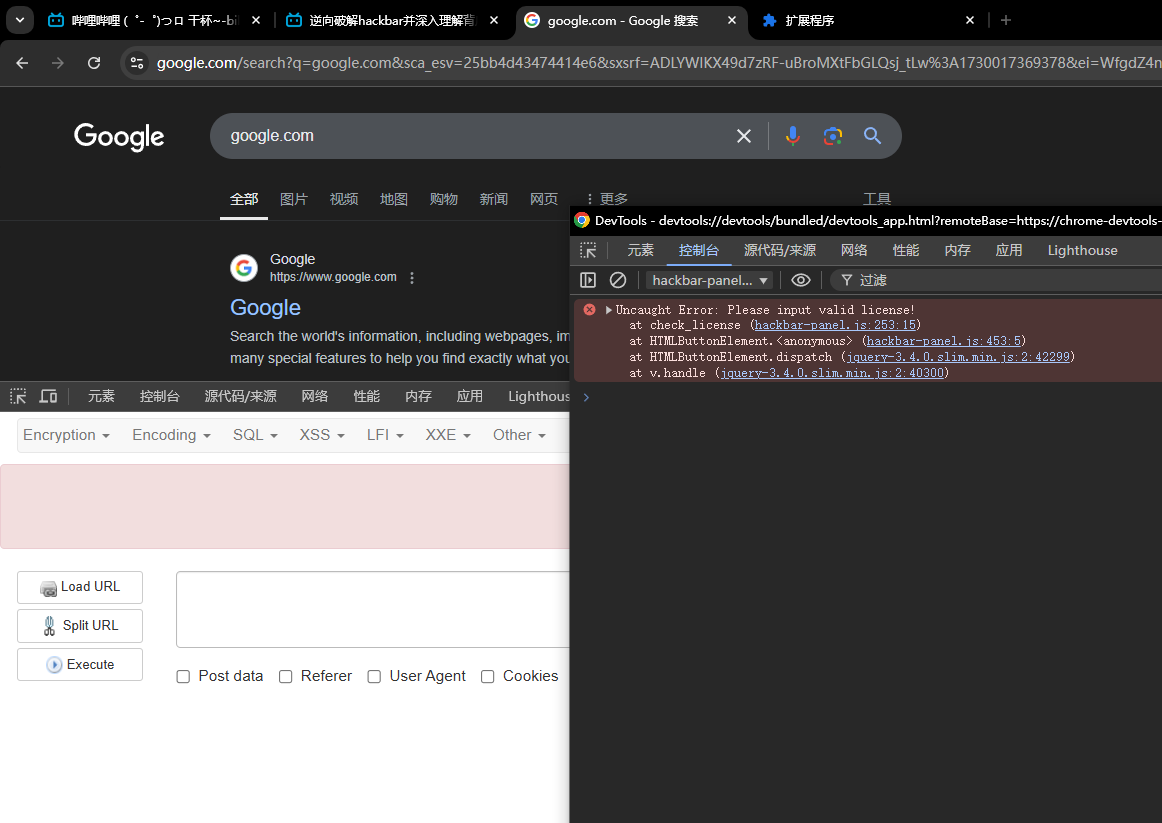The height and width of the screenshot is (823, 1162).
Task: Click the Google Lens image search icon
Action: [833, 136]
